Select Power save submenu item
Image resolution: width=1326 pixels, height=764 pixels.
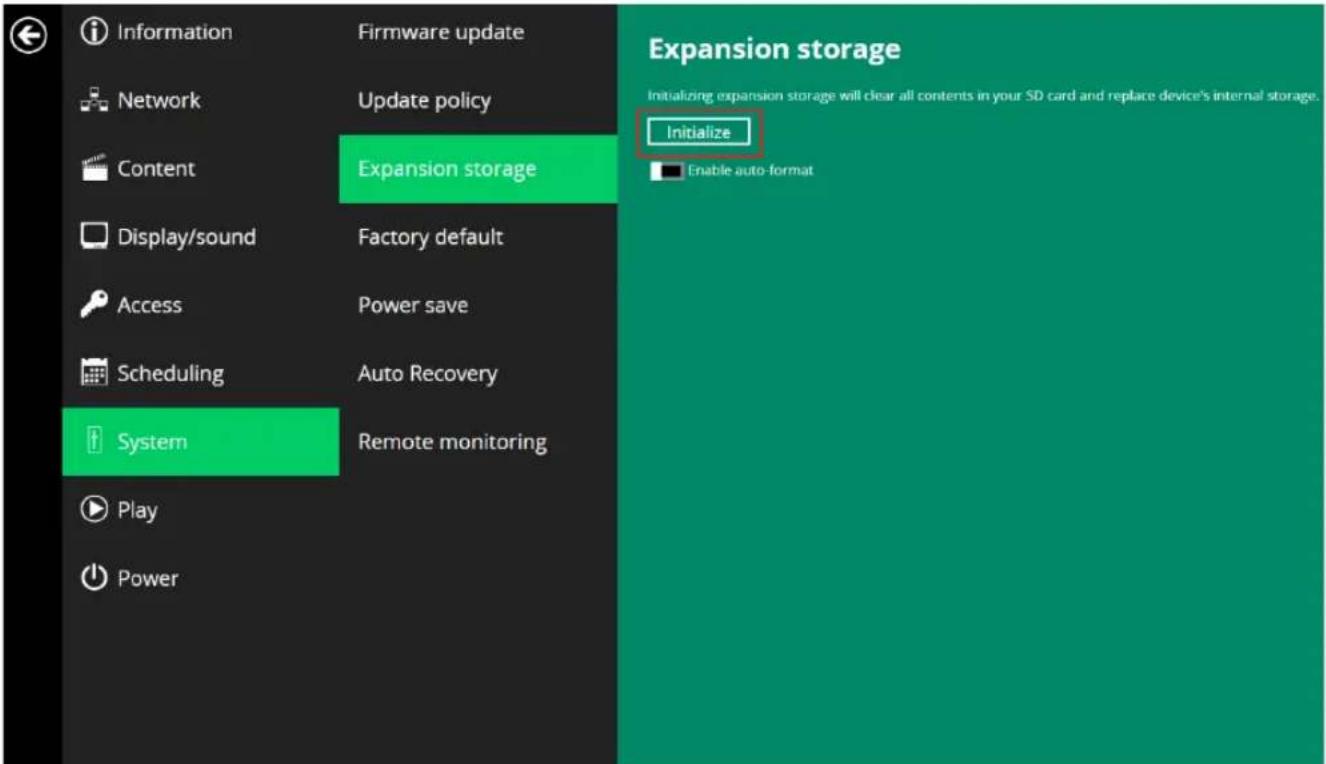coord(412,305)
